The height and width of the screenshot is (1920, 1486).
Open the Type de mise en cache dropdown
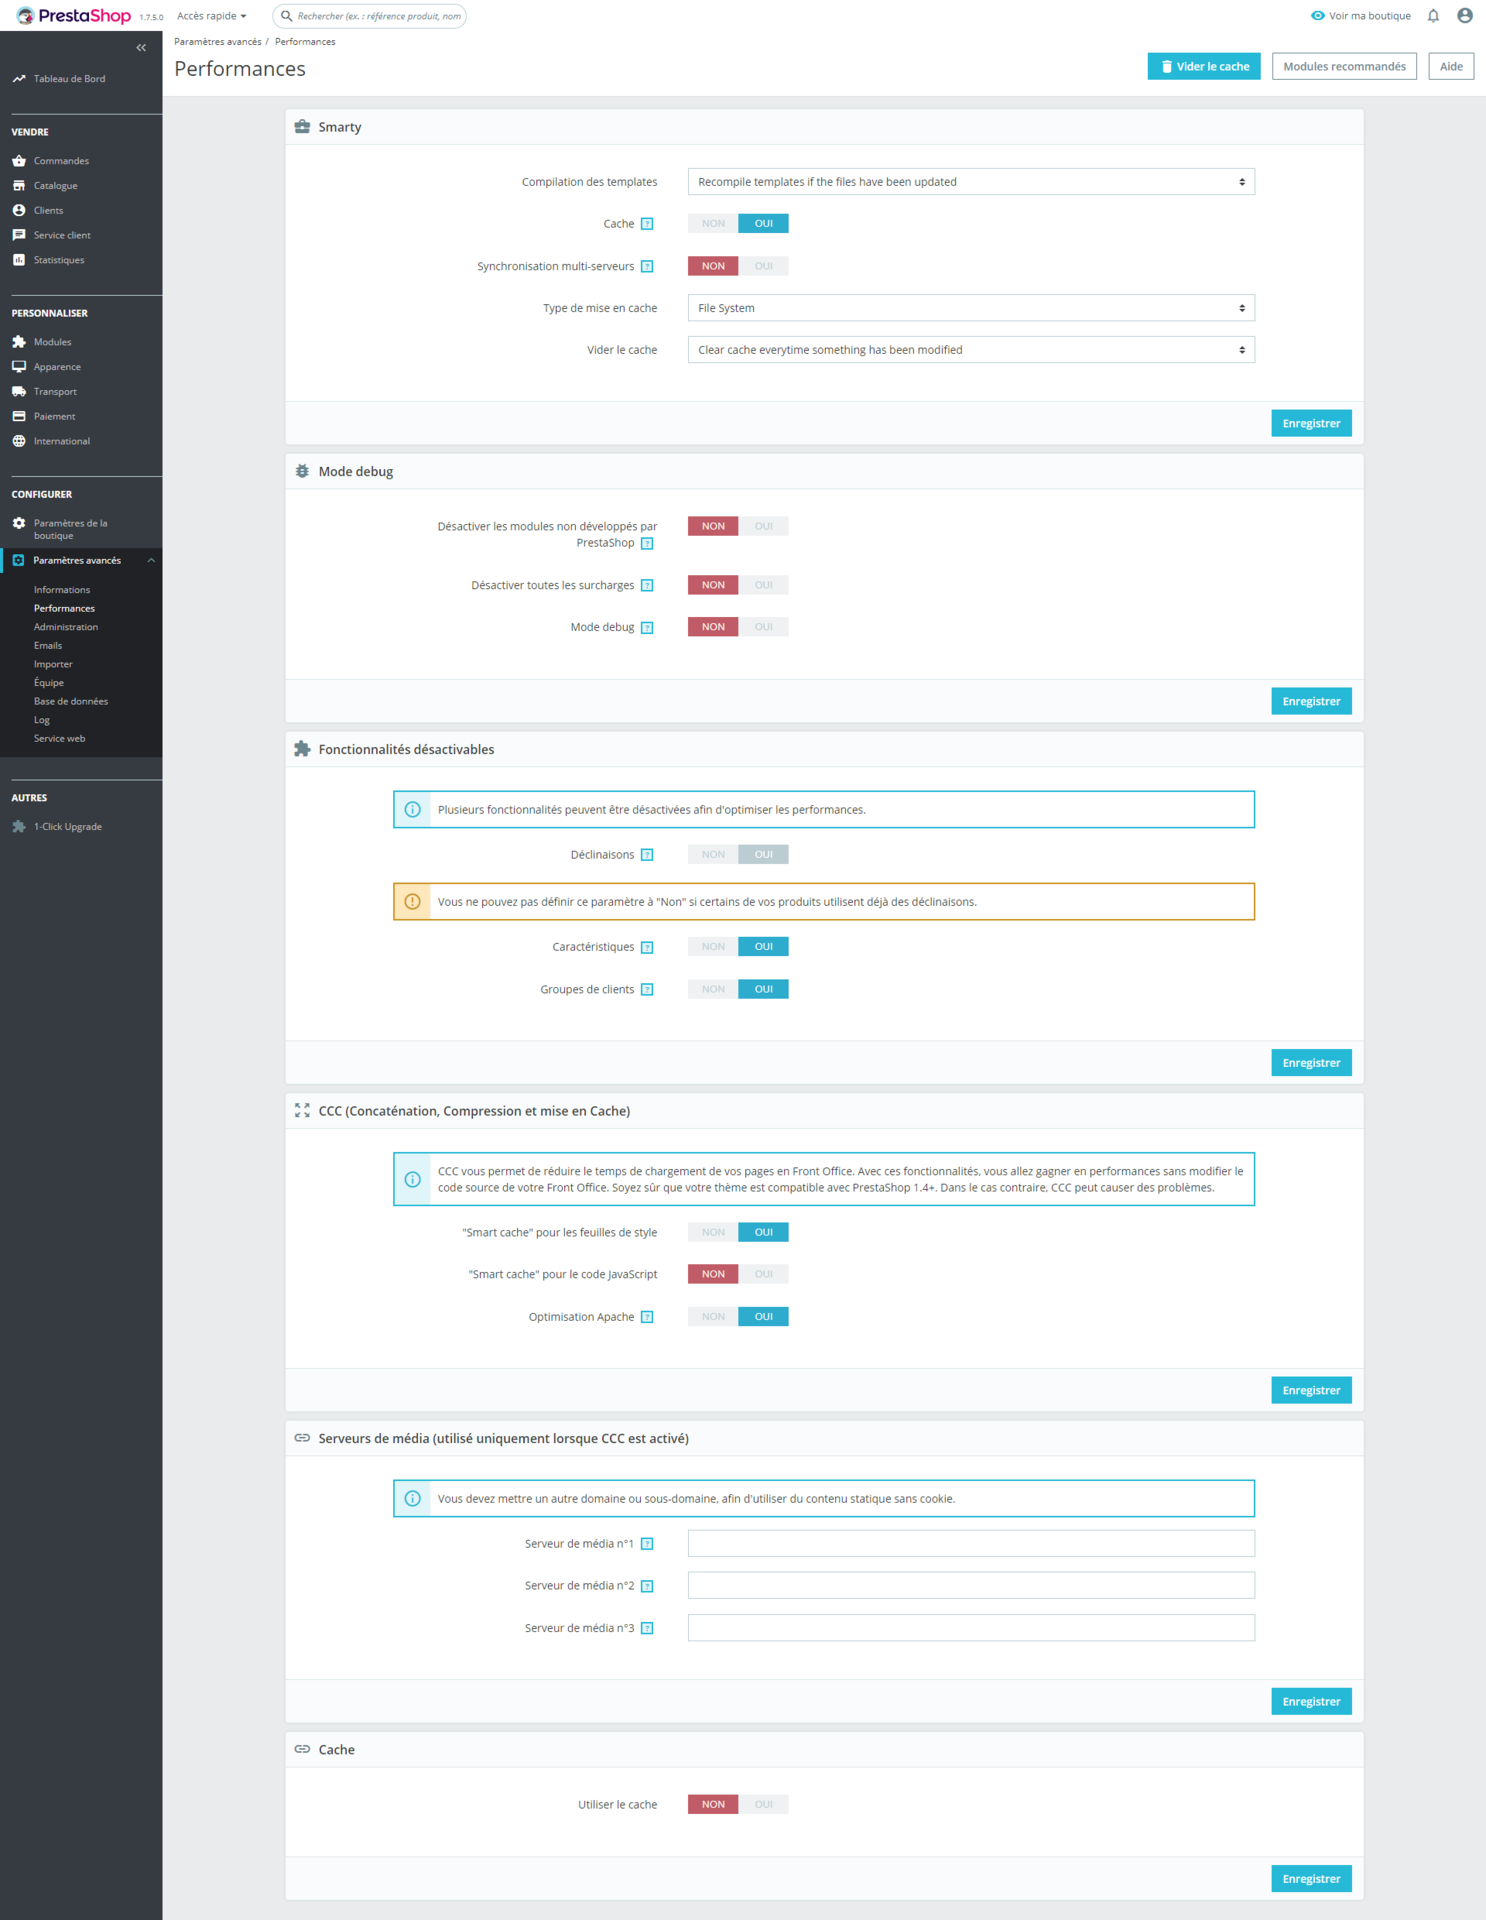971,308
